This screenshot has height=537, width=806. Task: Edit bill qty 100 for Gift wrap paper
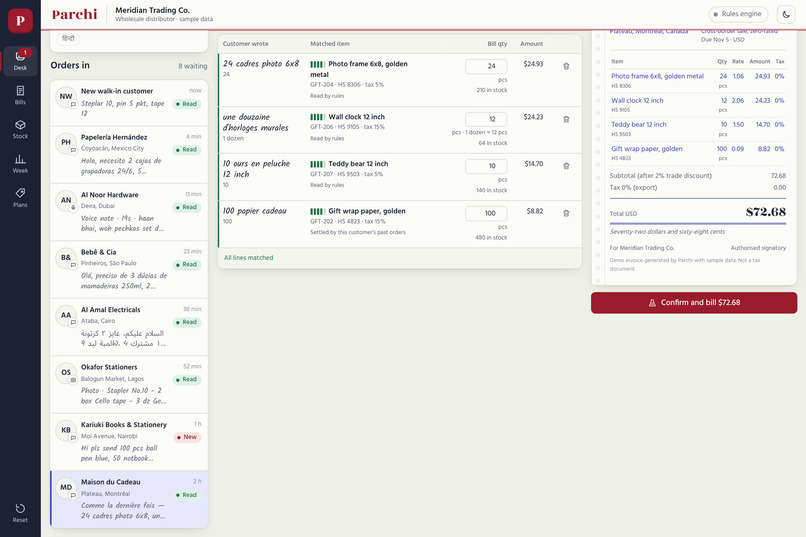pos(486,213)
